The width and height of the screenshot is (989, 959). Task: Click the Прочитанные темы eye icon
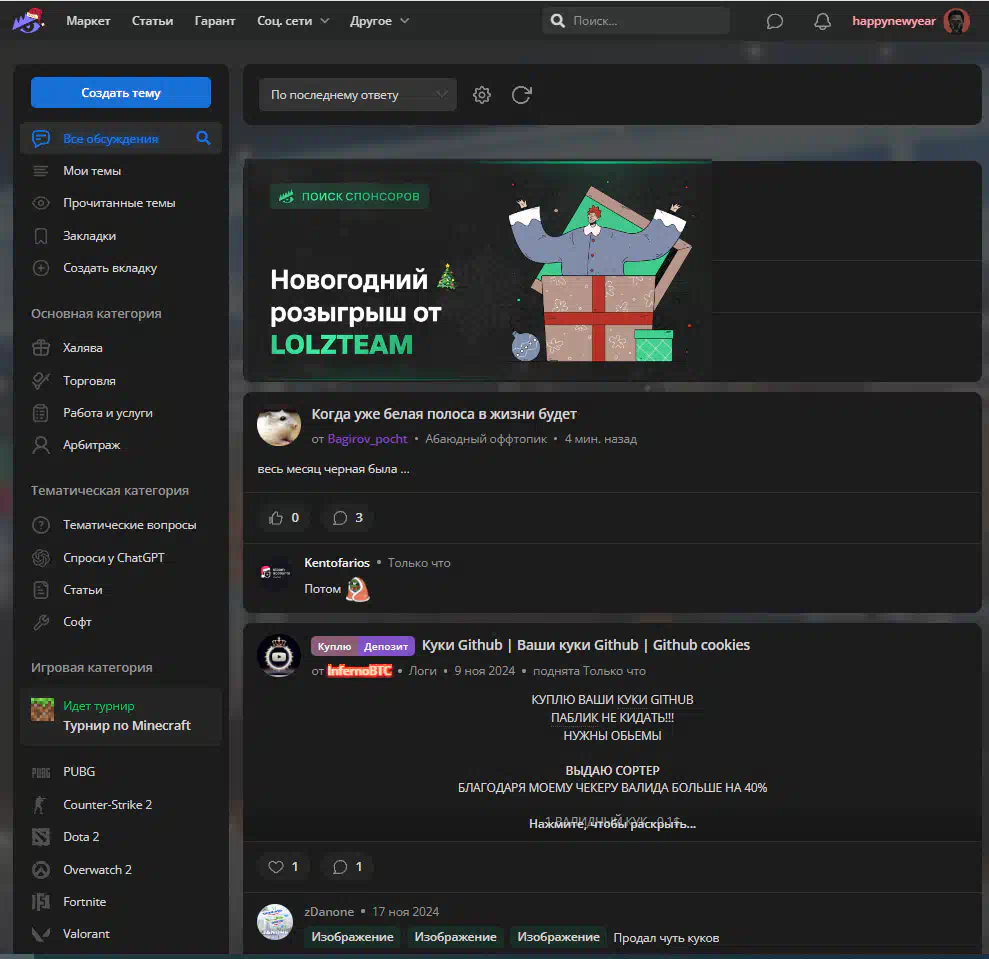pos(41,203)
